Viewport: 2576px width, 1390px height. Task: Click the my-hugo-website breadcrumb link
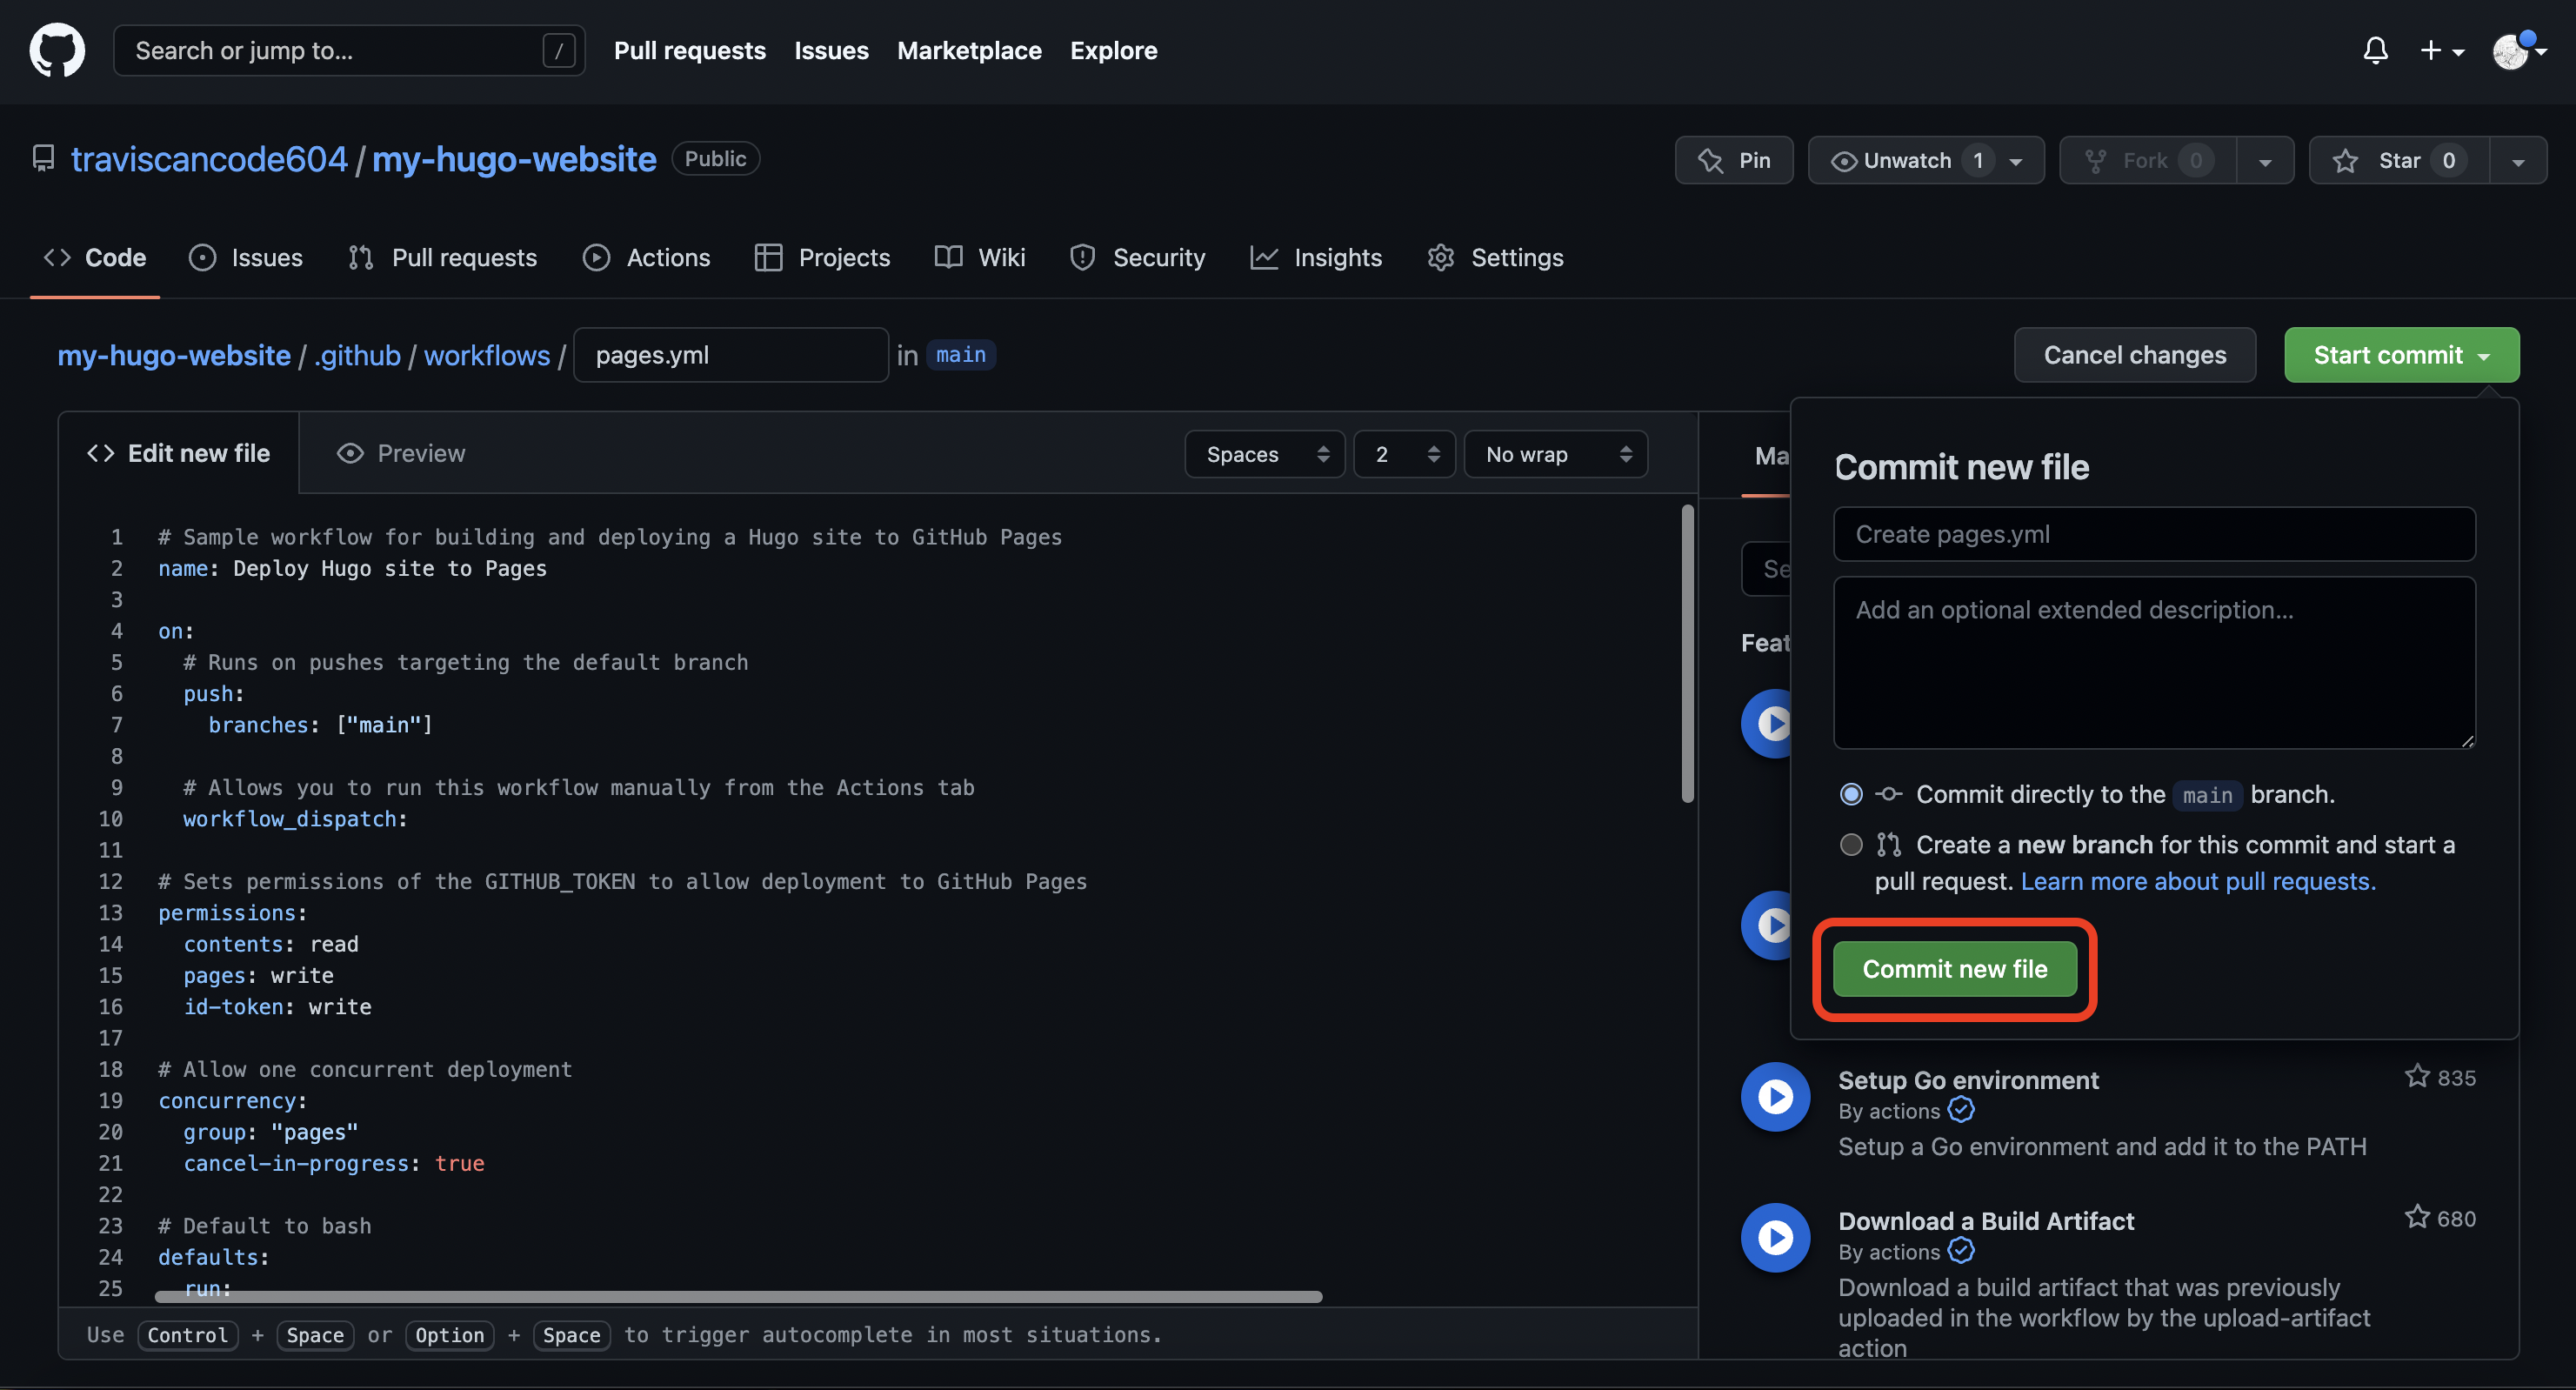[x=174, y=355]
